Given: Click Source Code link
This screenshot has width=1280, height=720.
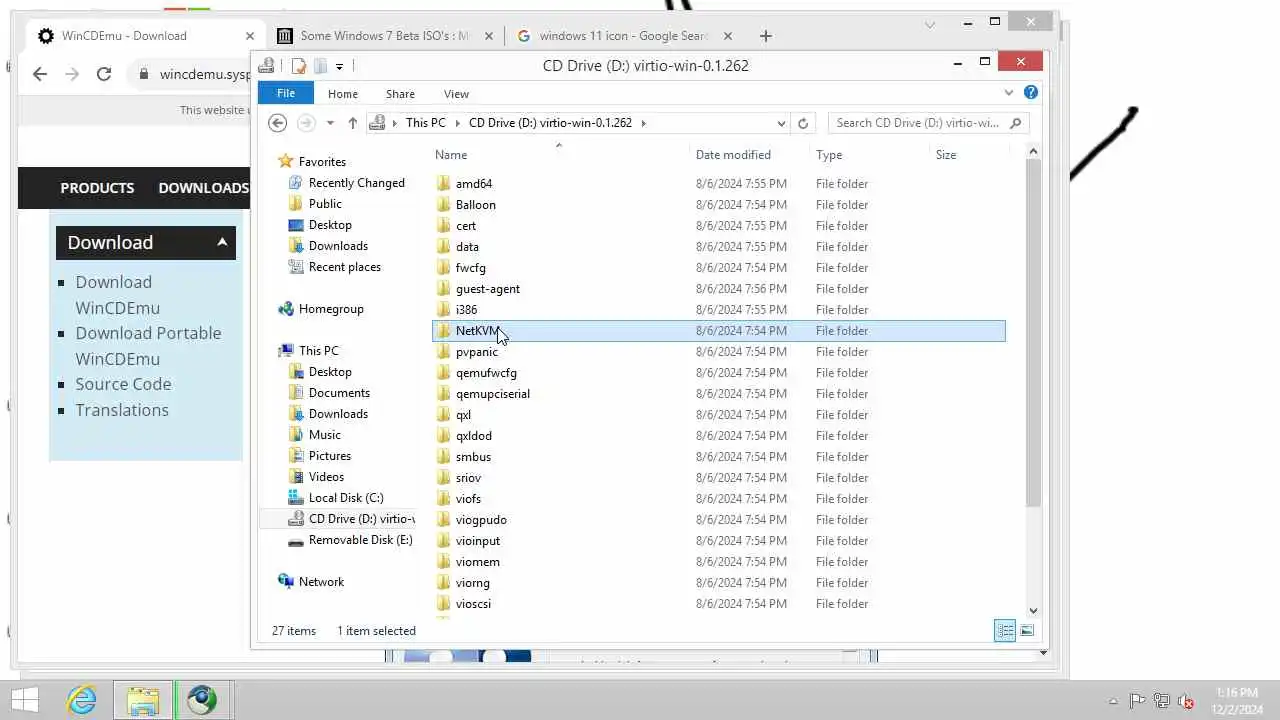Looking at the screenshot, I should point(123,384).
